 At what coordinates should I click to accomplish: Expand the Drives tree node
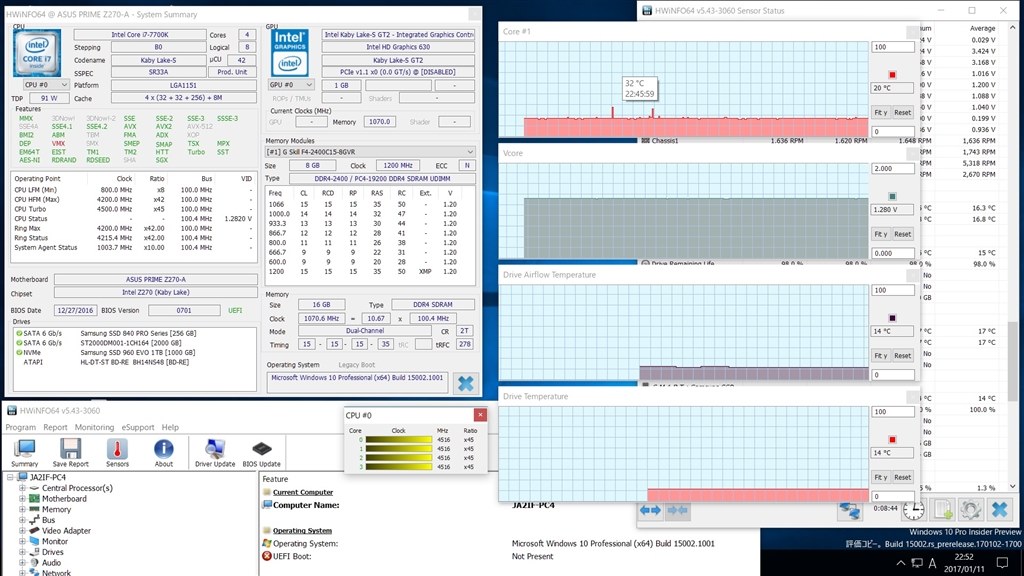tap(22, 552)
